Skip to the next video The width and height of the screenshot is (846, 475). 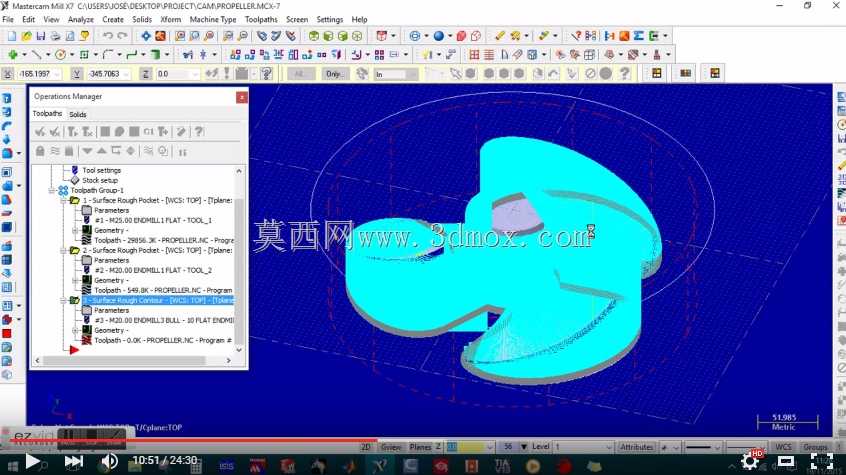click(x=73, y=461)
